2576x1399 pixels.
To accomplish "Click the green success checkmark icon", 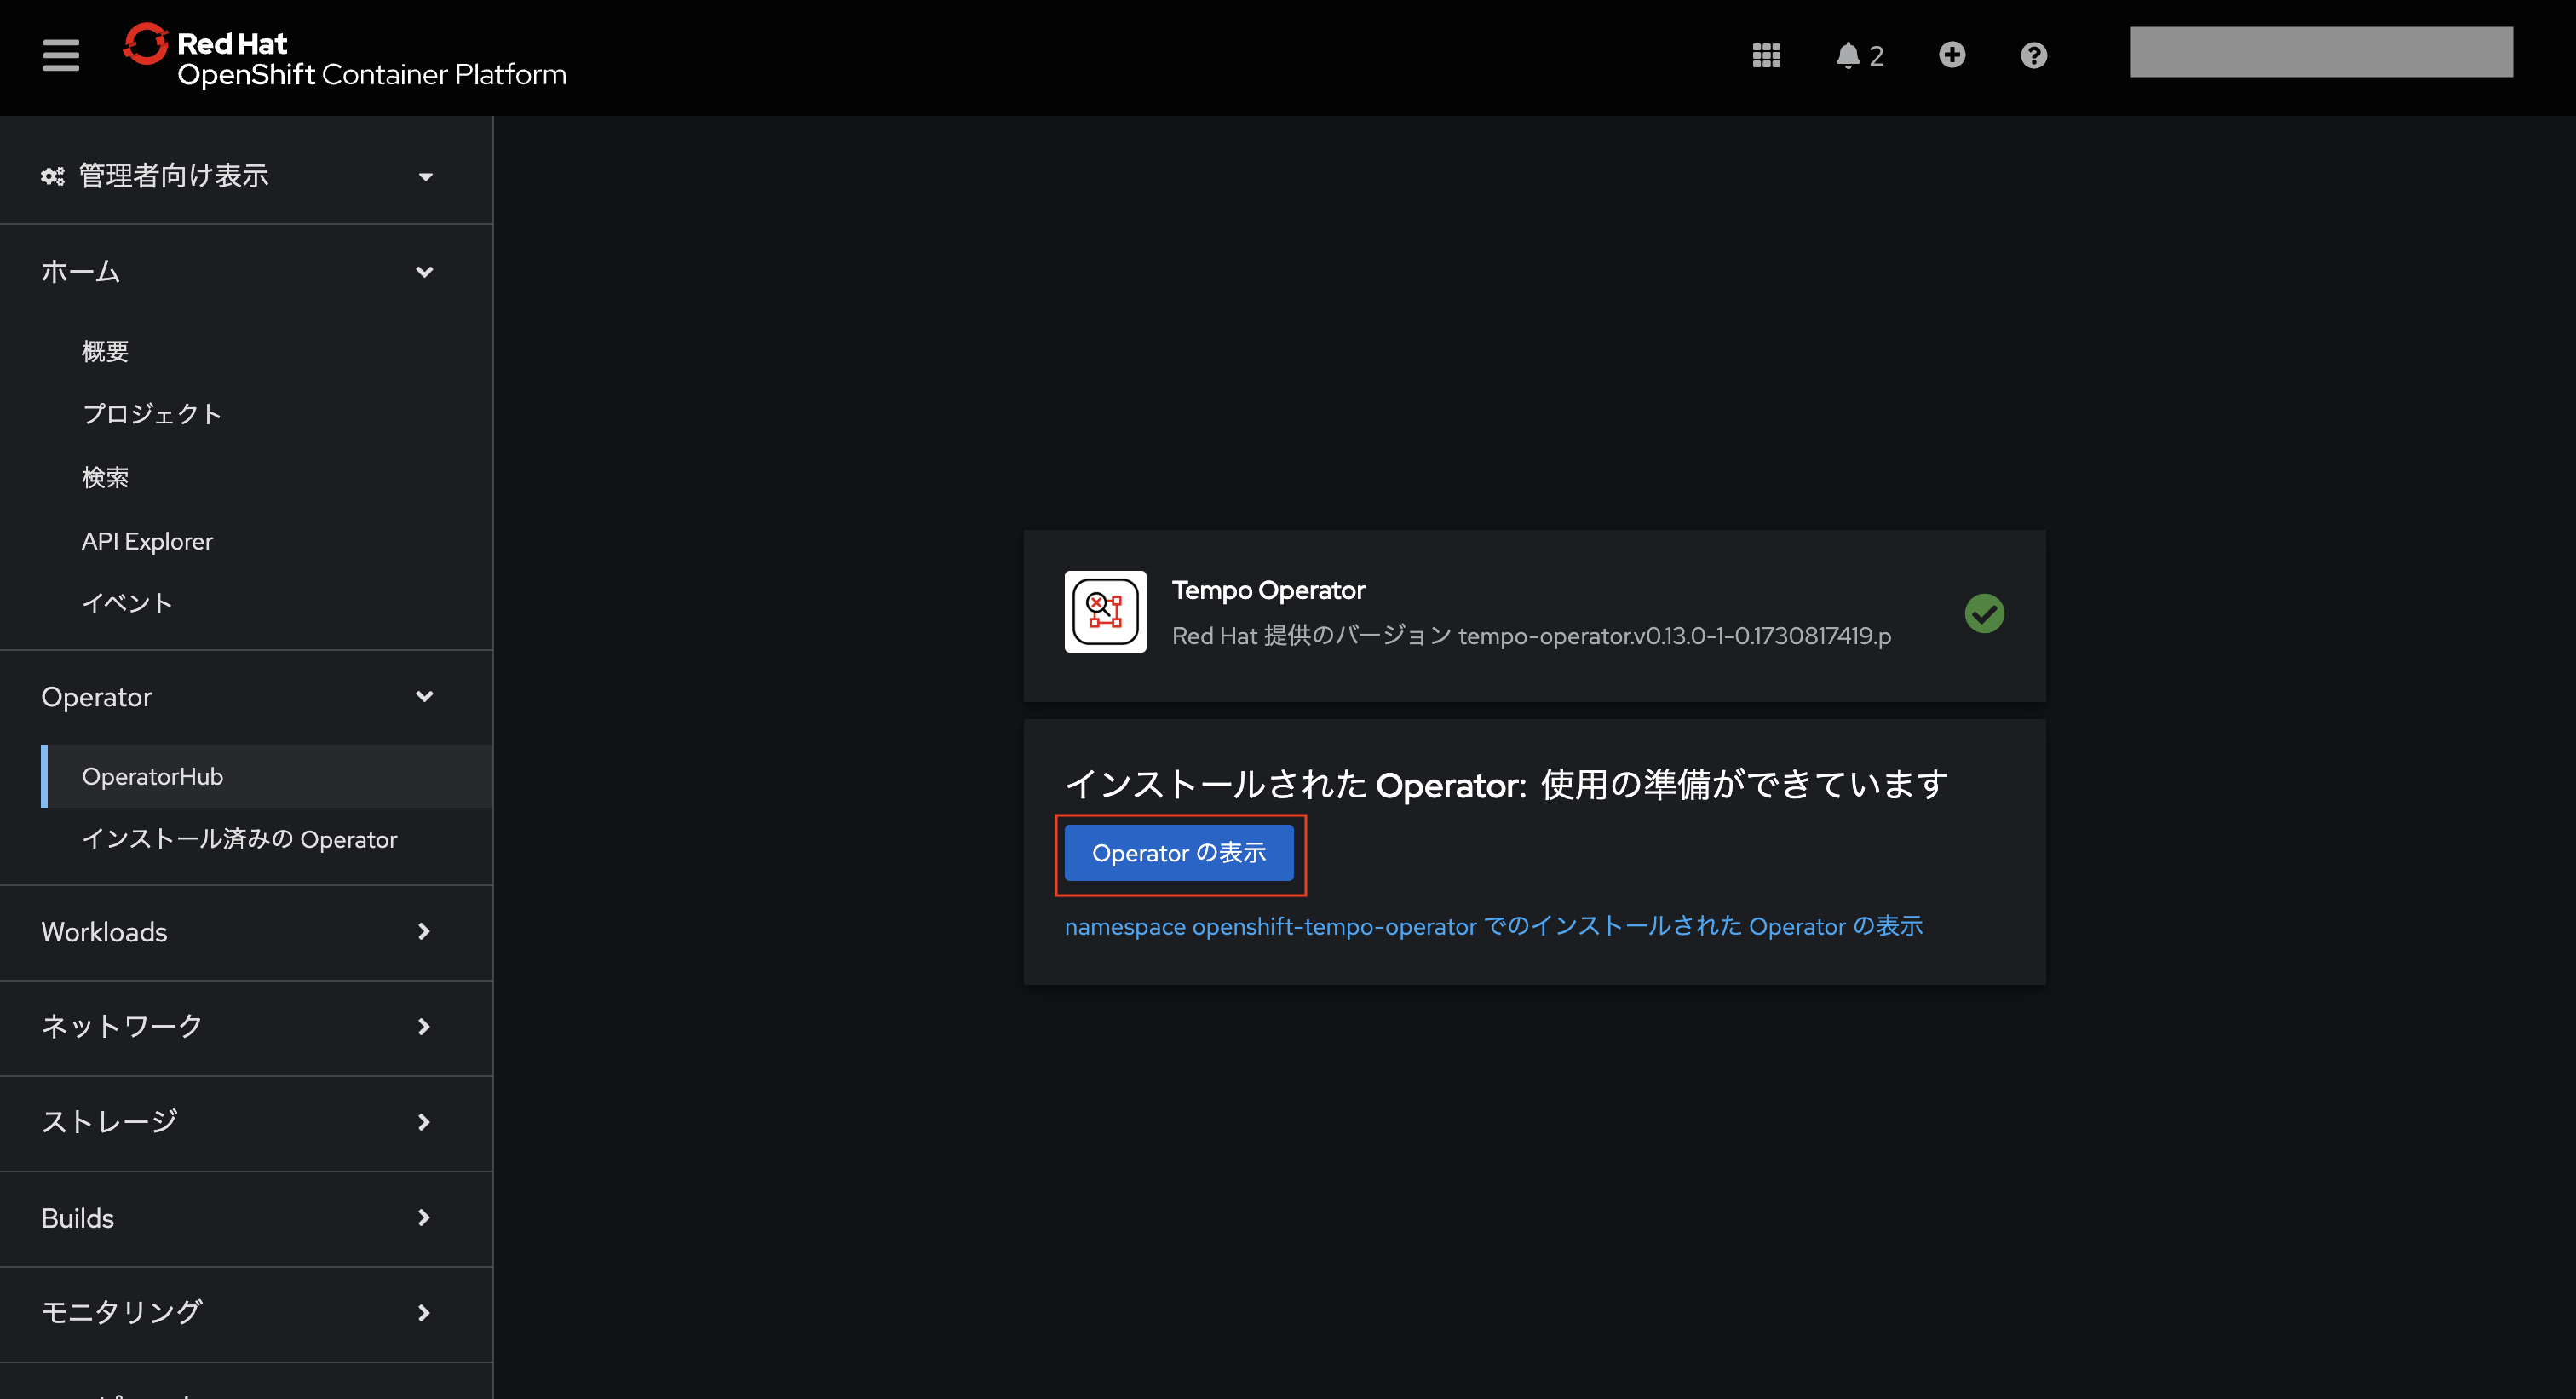I will click(x=1986, y=613).
